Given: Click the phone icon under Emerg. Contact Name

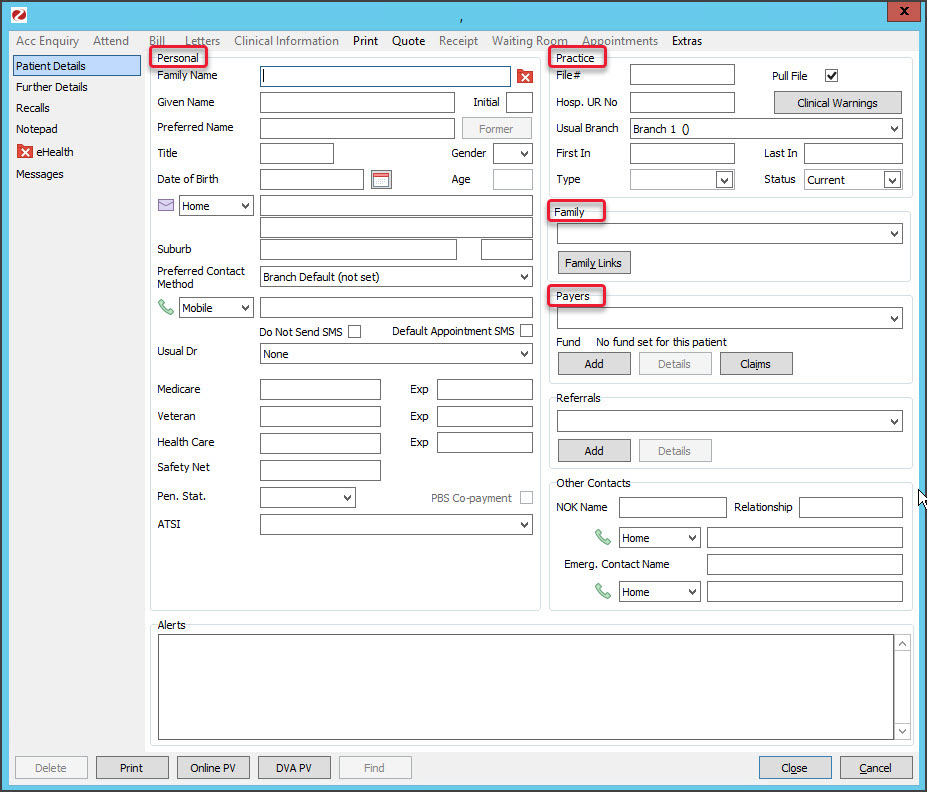Looking at the screenshot, I should tap(603, 592).
